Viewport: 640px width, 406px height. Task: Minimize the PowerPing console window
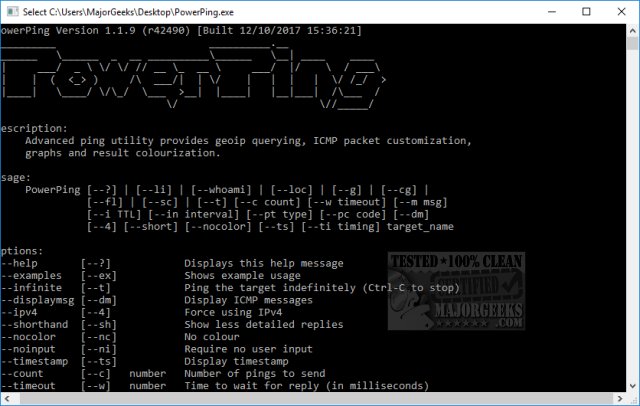(552, 12)
